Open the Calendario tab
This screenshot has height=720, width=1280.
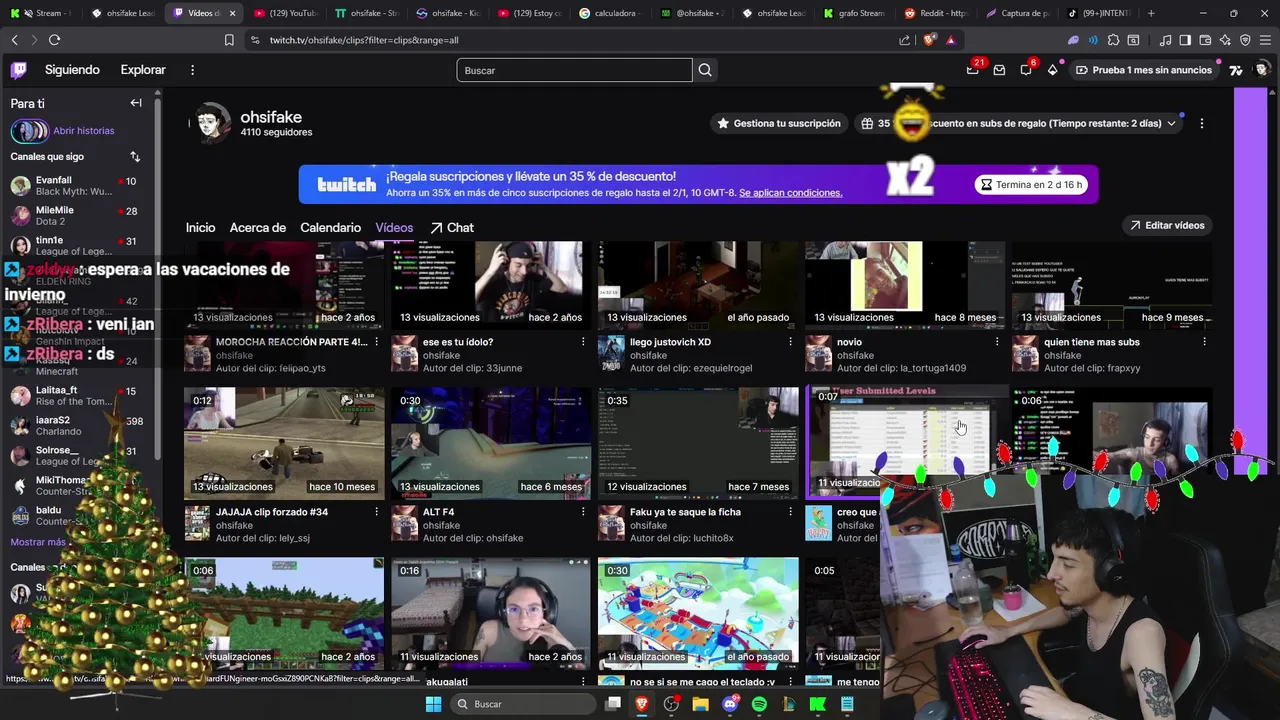pos(331,228)
